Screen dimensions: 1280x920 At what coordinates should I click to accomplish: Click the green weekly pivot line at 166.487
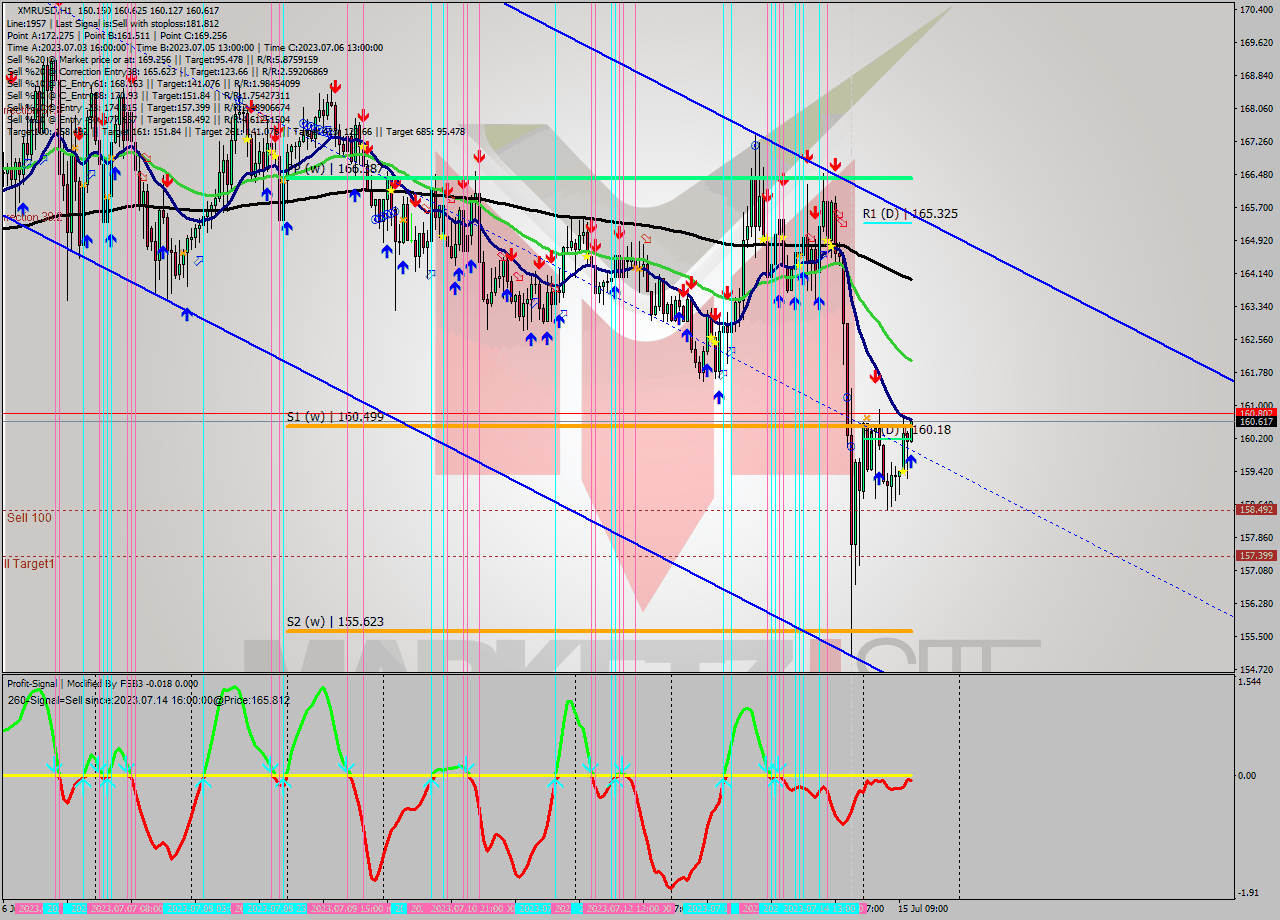coord(598,177)
